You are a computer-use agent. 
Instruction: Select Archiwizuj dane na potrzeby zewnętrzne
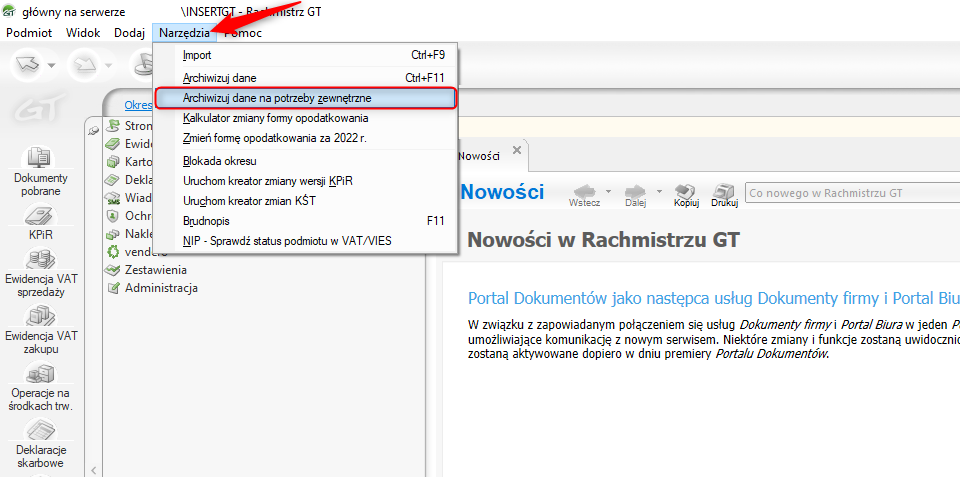click(305, 98)
